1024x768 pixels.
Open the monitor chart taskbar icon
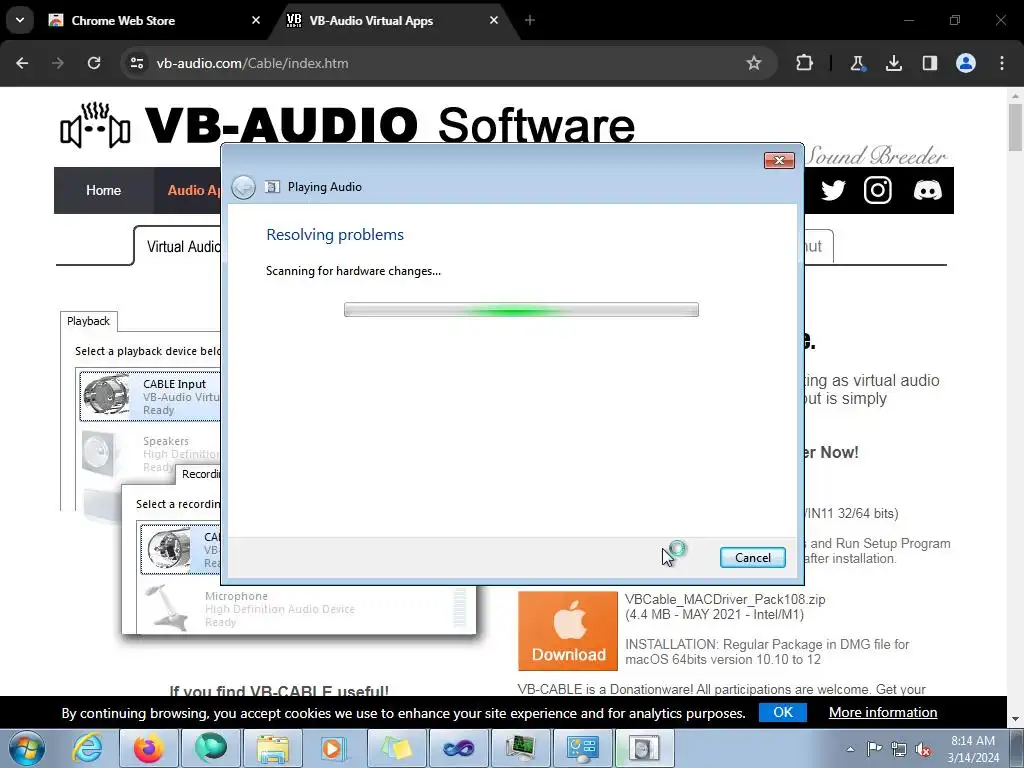[x=520, y=748]
